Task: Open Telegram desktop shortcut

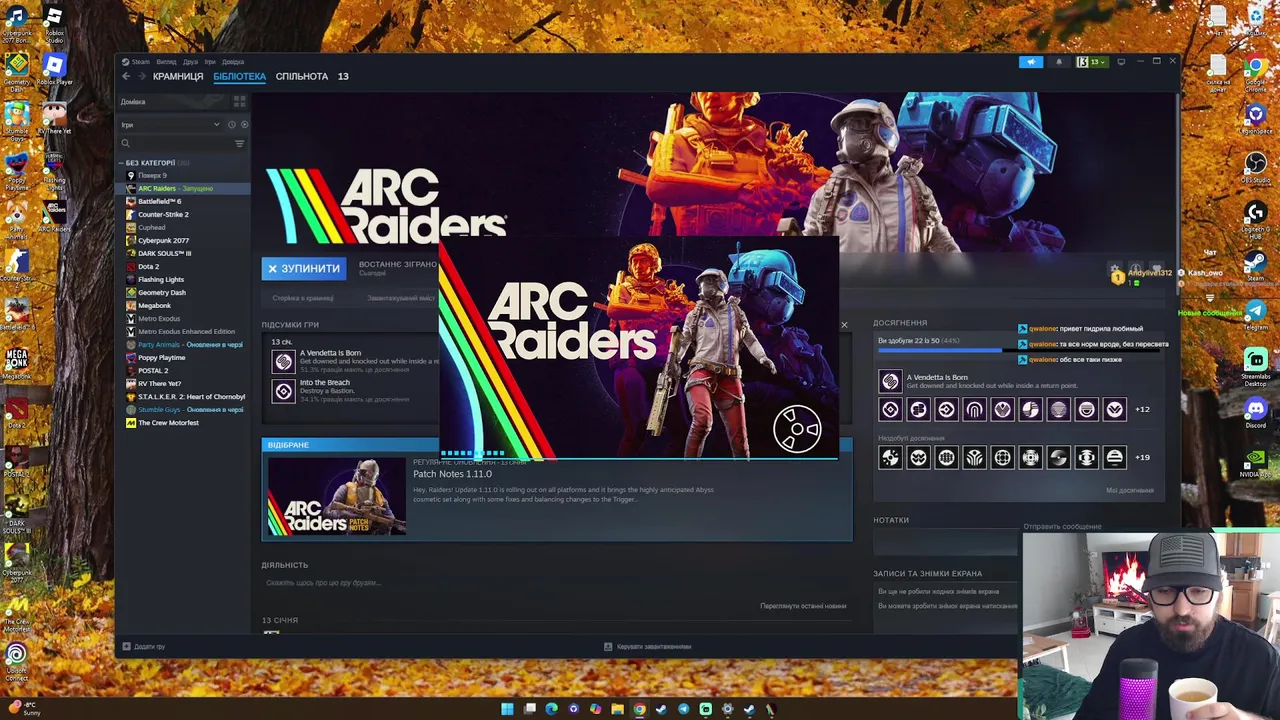Action: click(x=1256, y=315)
